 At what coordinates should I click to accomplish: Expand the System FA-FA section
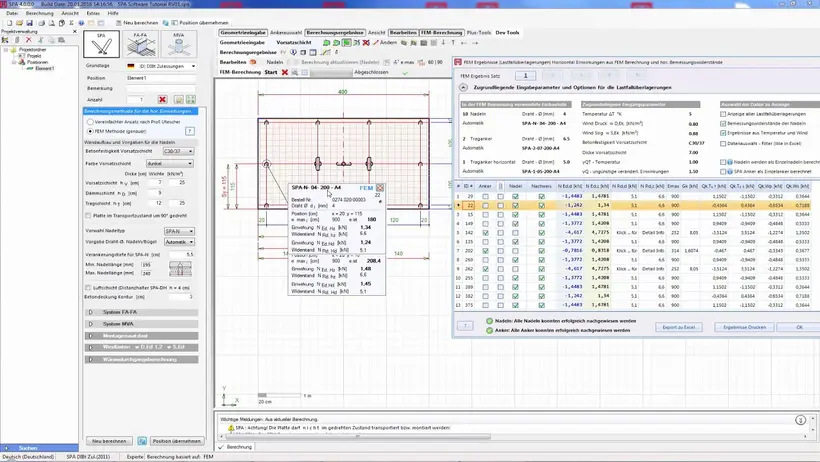coord(141,312)
